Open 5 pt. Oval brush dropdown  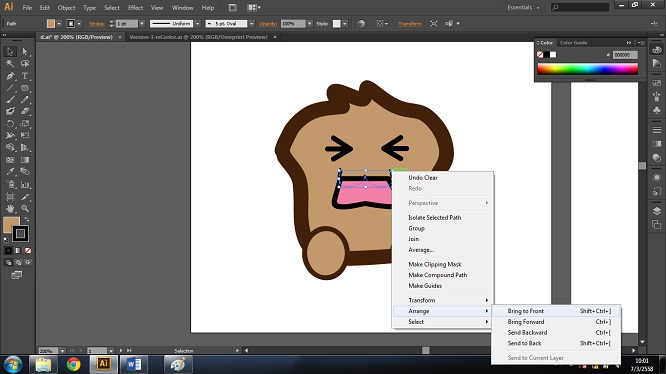[251, 24]
